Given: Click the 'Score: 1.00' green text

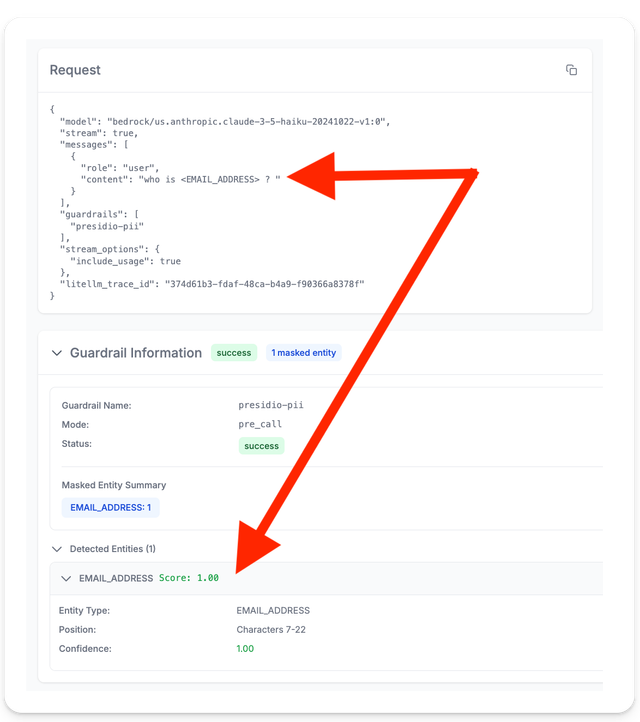Looking at the screenshot, I should tap(189, 578).
